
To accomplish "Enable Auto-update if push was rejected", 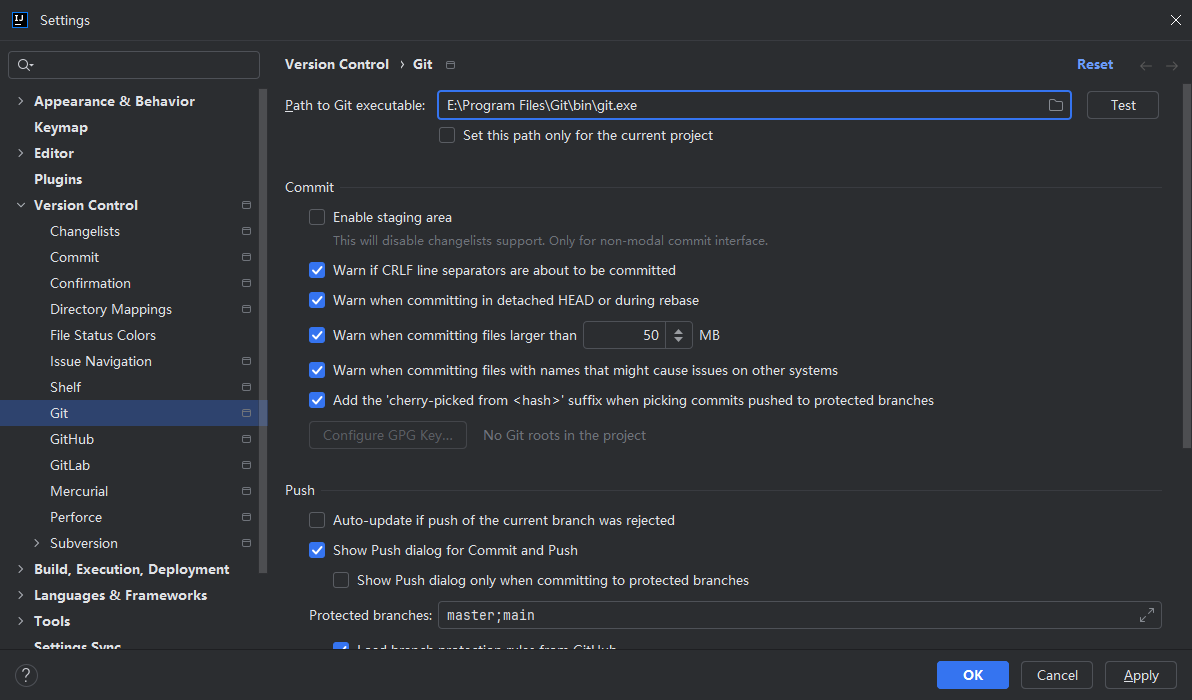I will tap(317, 520).
